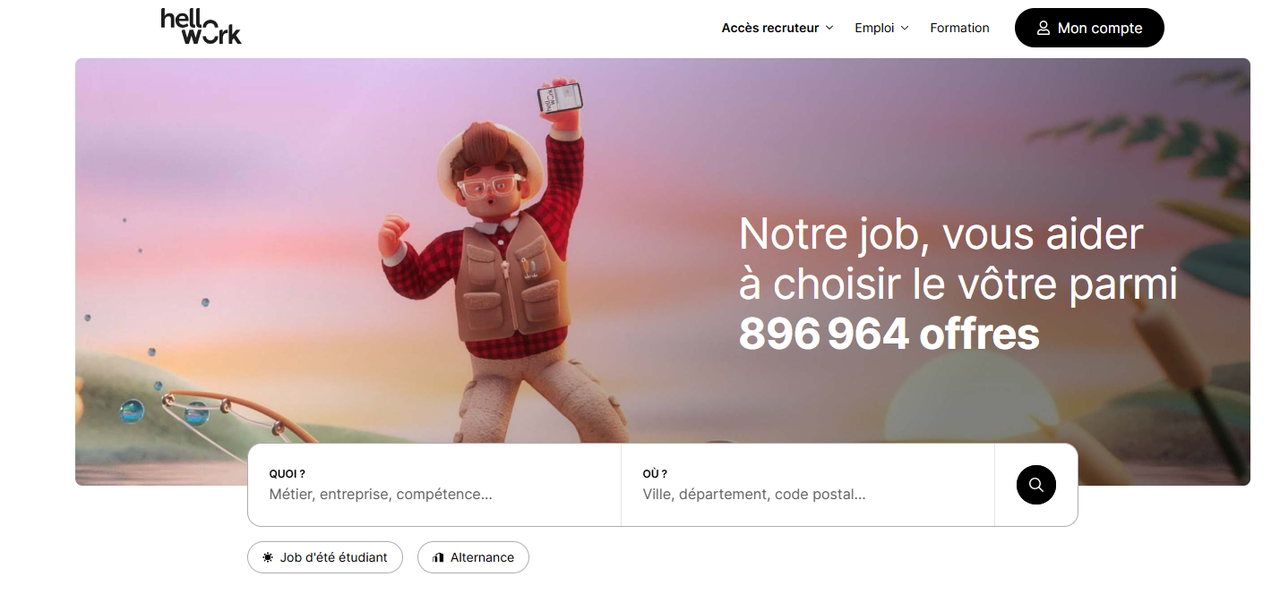This screenshot has height=602, width=1280.
Task: Open the homepage via the HelloWork logo
Action: (x=200, y=25)
